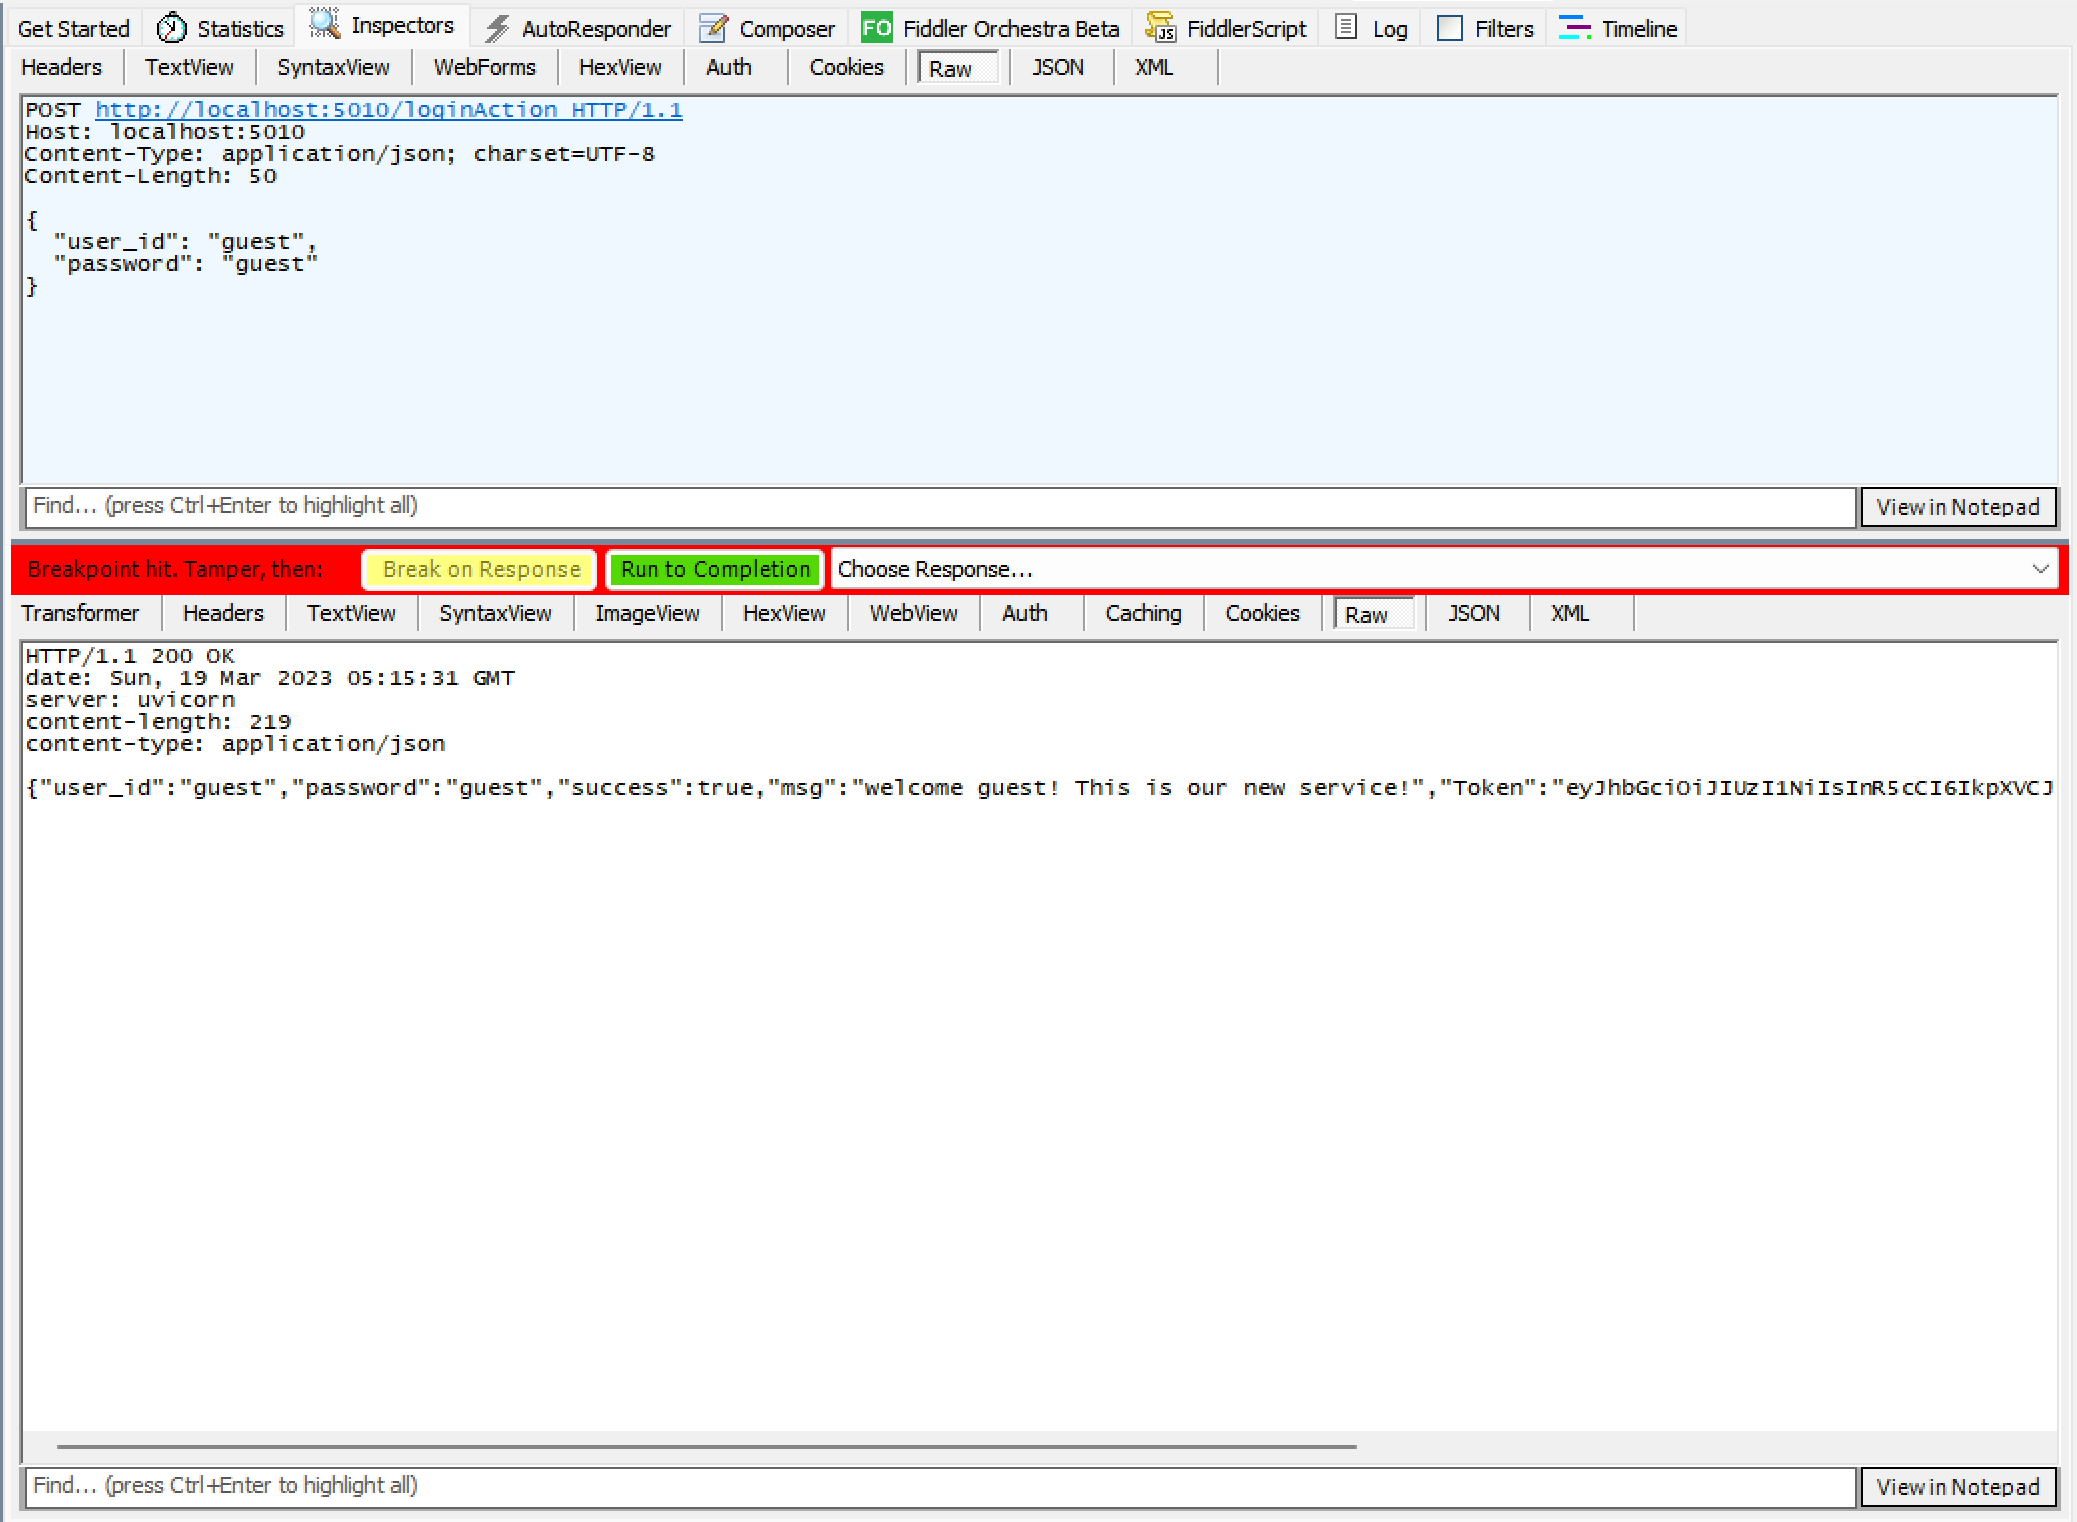Click the Composer pencil icon
Viewport: 2077px width, 1522px height.
click(714, 28)
